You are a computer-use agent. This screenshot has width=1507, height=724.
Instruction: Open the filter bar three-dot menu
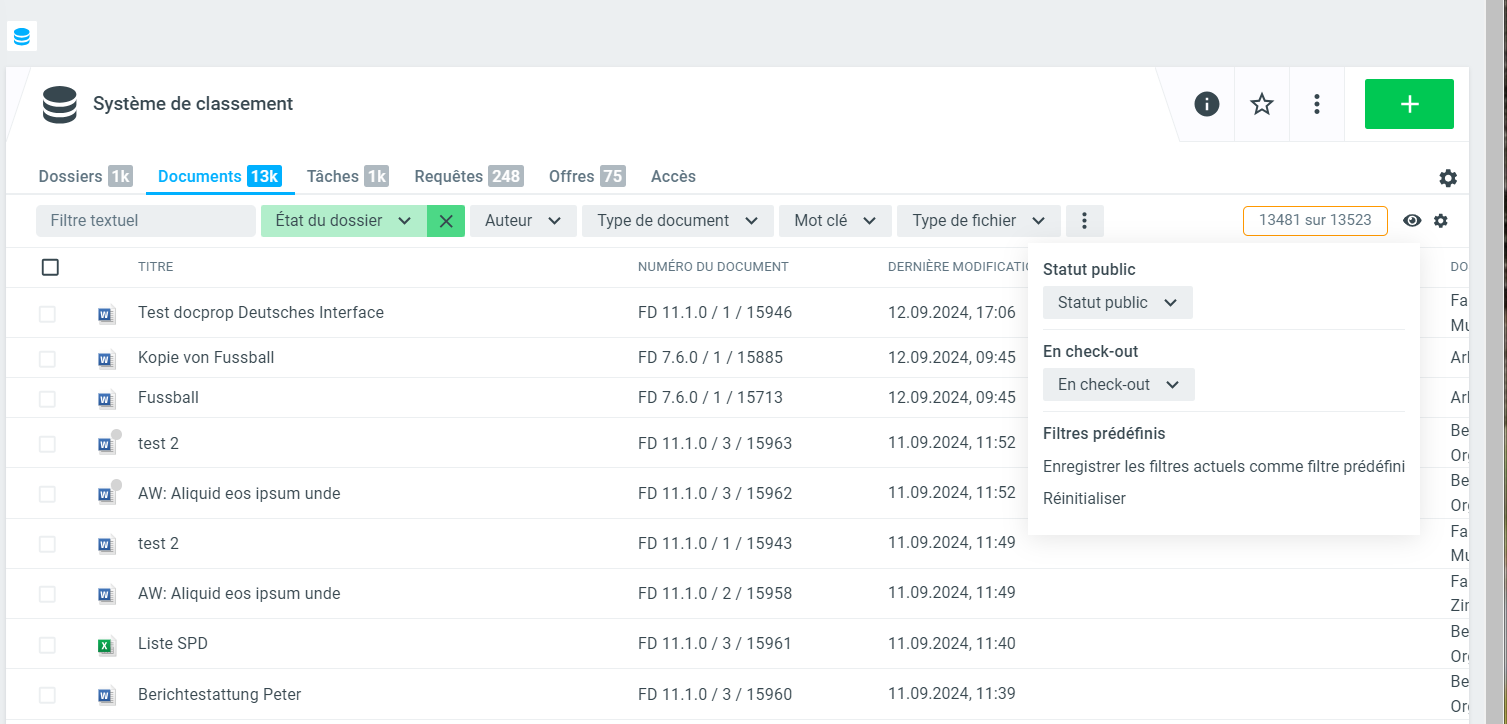click(1084, 221)
